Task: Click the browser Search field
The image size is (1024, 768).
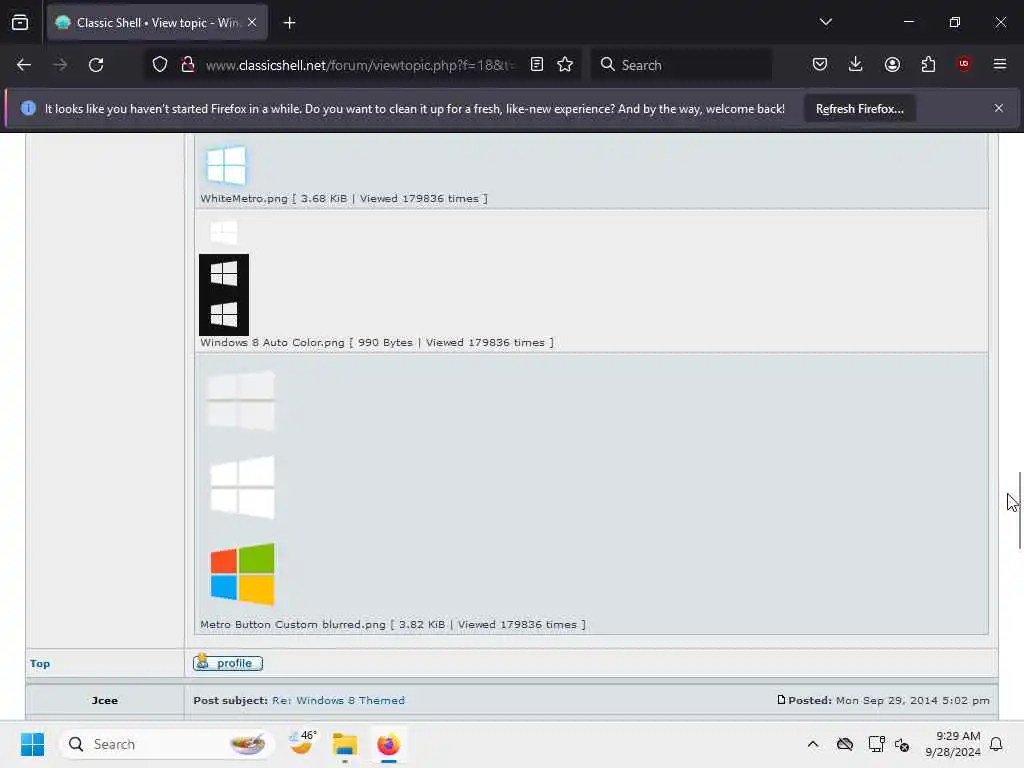Action: click(681, 65)
